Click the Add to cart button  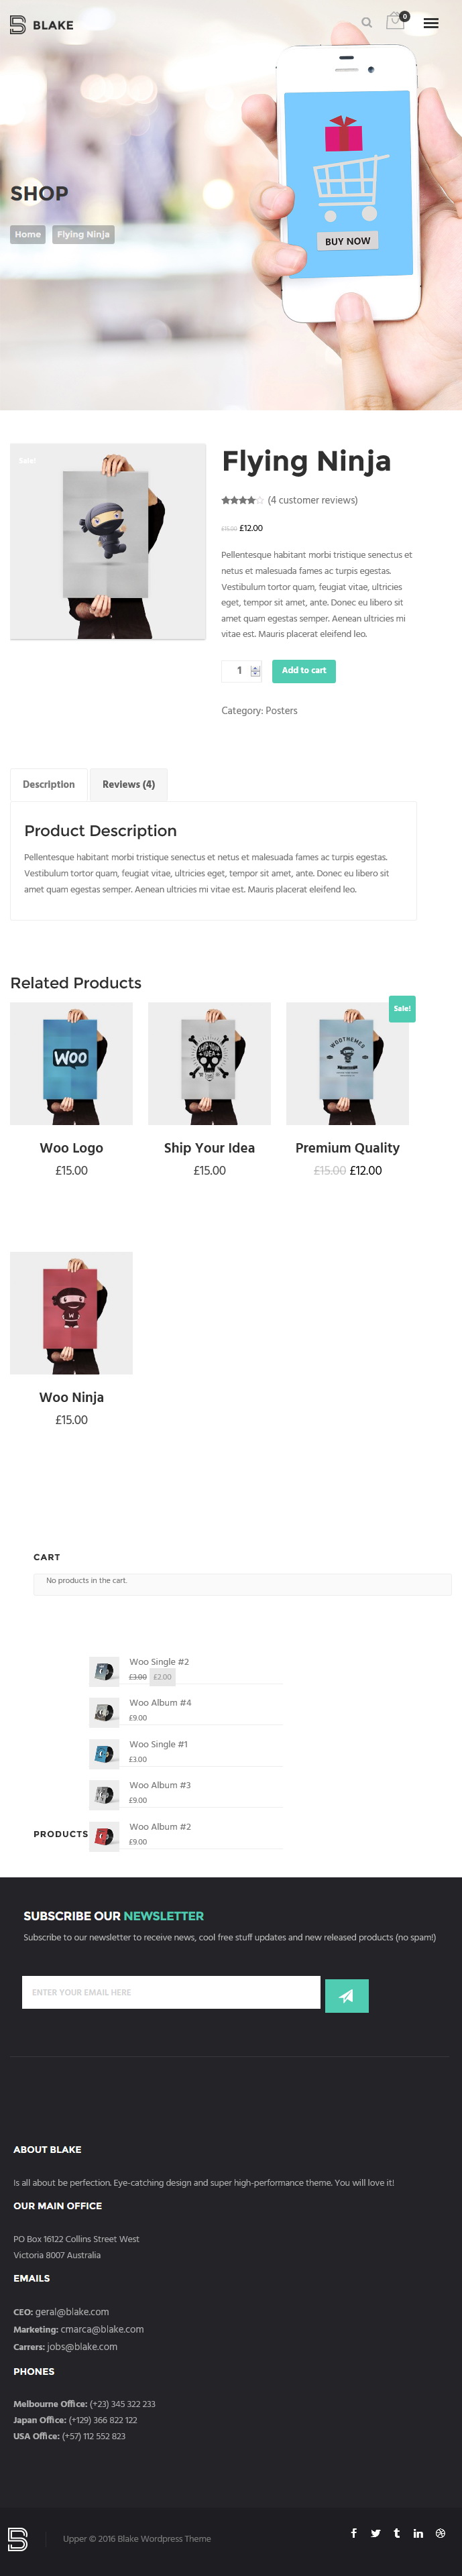click(304, 671)
